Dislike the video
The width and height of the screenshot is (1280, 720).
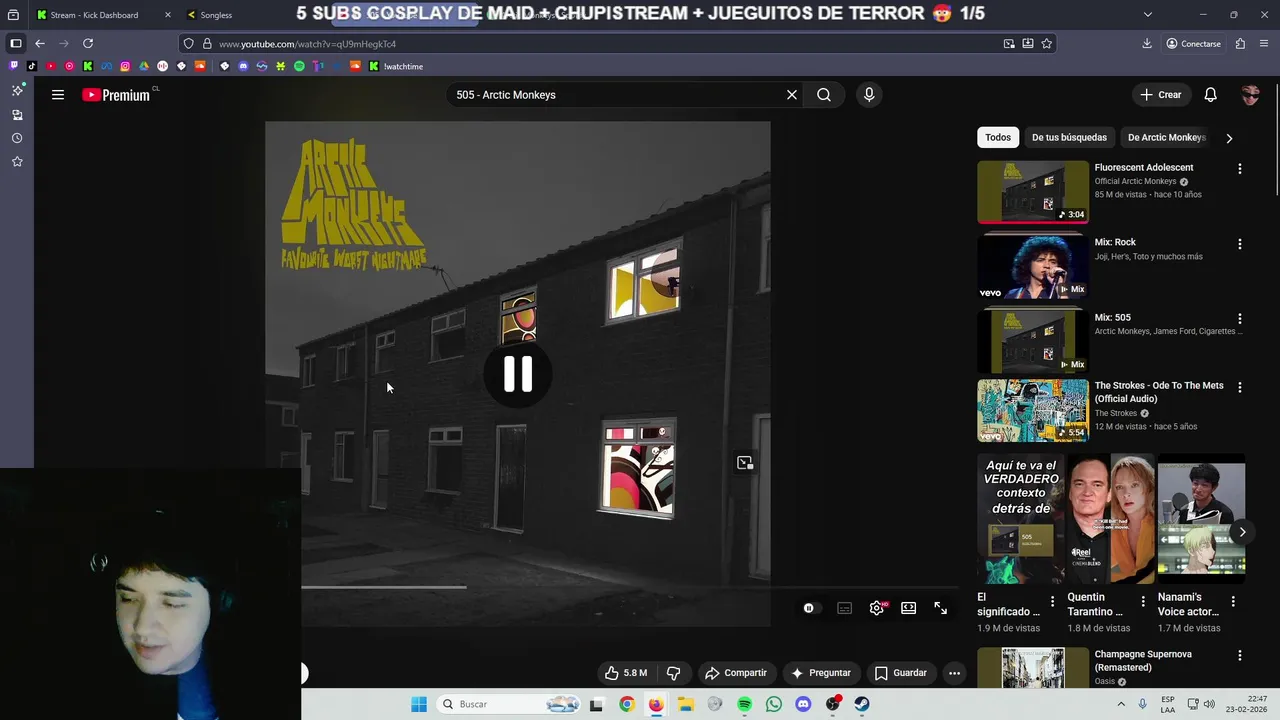point(673,673)
